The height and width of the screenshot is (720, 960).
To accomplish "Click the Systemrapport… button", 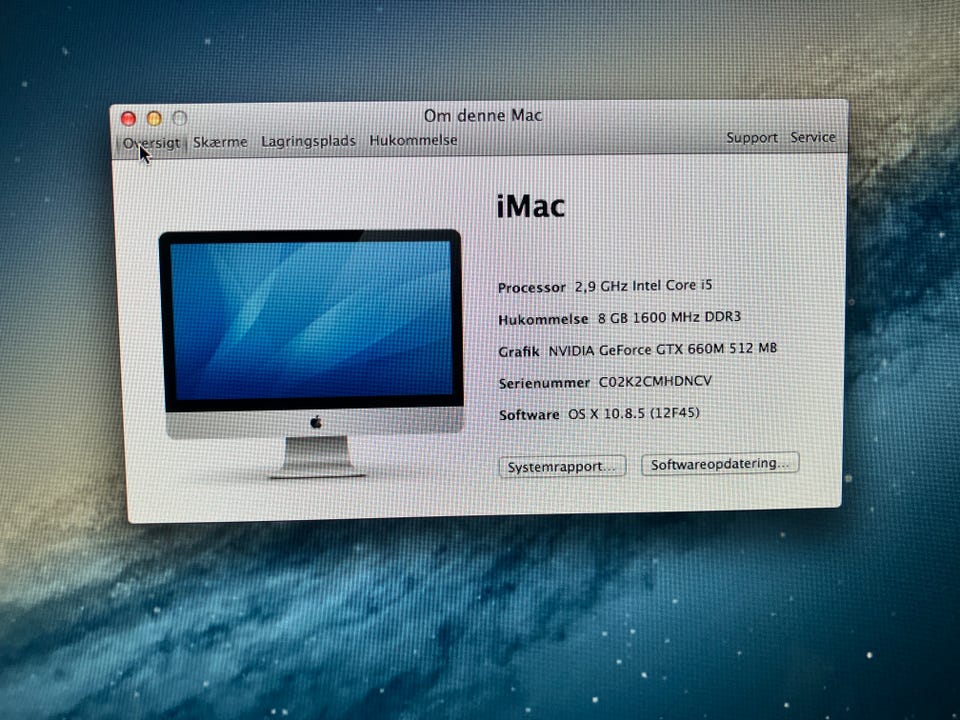I will (562, 467).
